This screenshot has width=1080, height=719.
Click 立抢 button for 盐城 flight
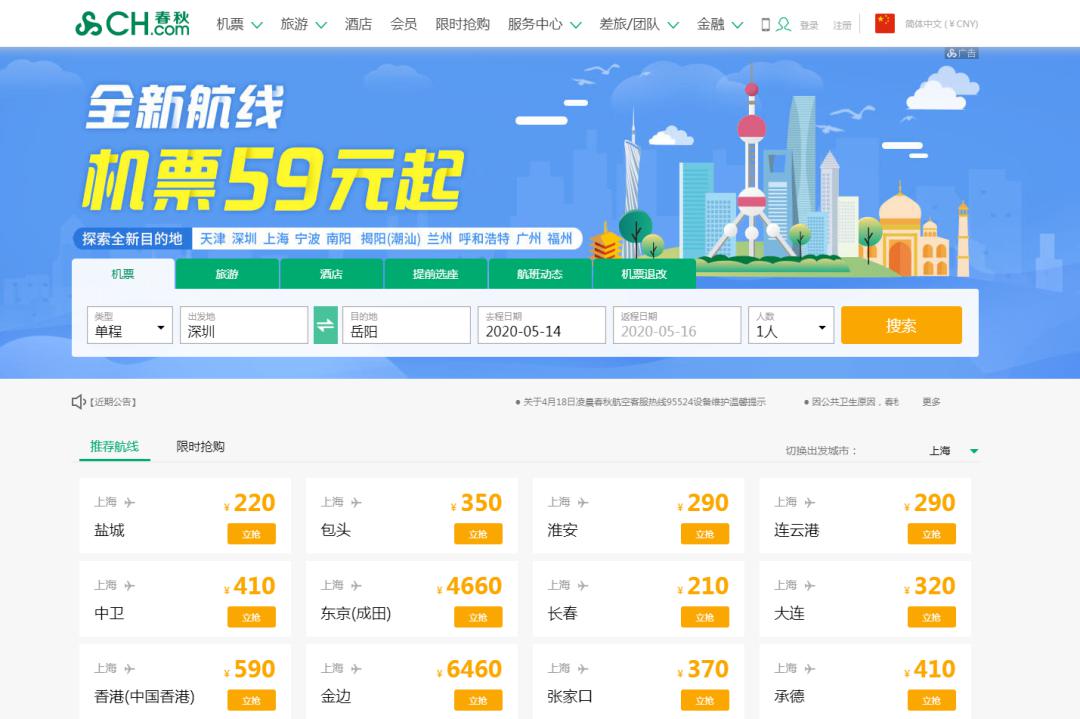251,534
